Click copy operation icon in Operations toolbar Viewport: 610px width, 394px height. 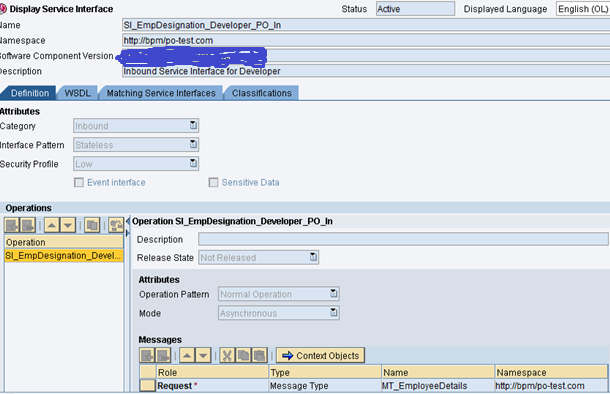coord(92,225)
